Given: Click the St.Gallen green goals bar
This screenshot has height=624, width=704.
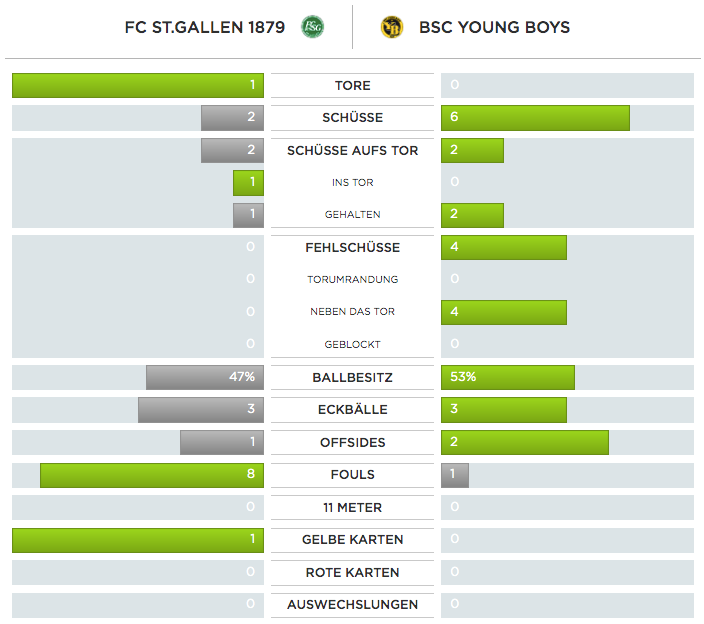Looking at the screenshot, I should tap(138, 86).
